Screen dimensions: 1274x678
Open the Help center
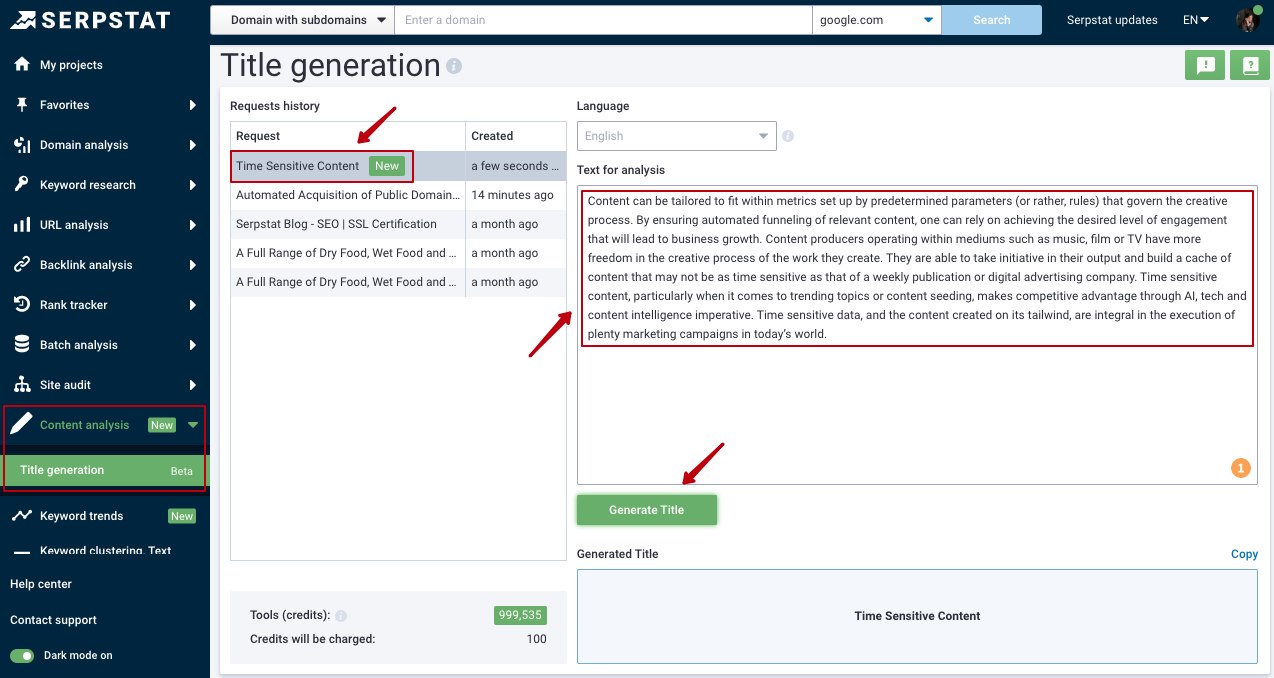tap(41, 584)
